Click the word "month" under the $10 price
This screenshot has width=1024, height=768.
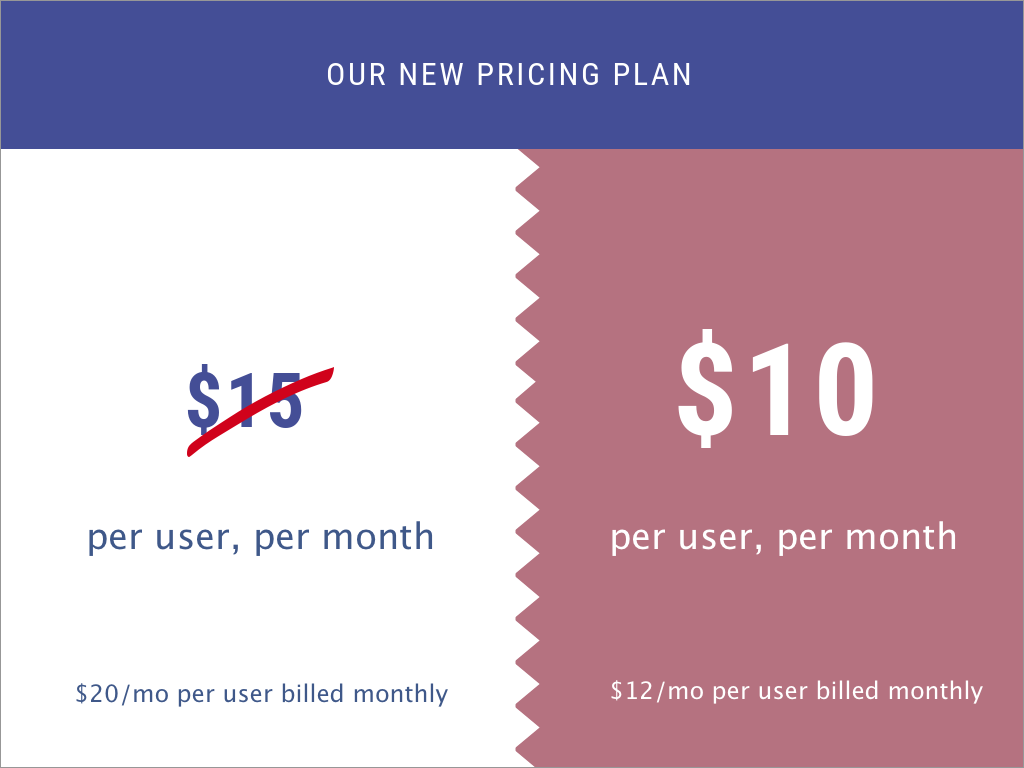(x=901, y=537)
